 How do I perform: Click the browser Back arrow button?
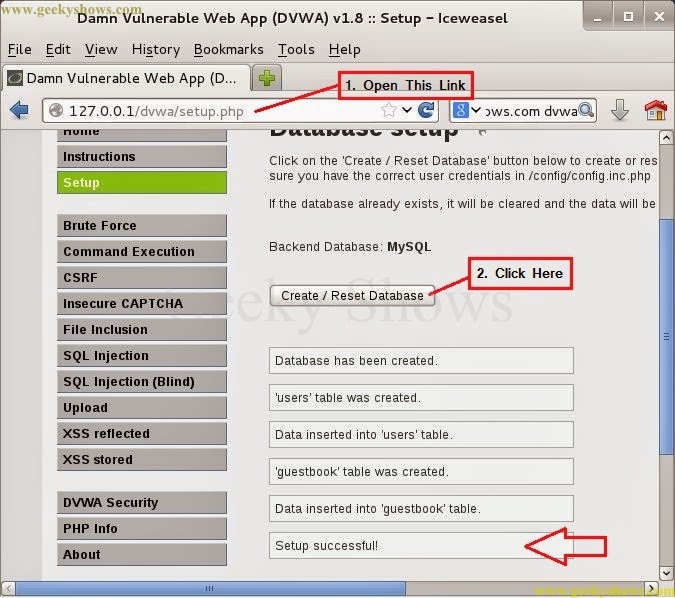(20, 111)
